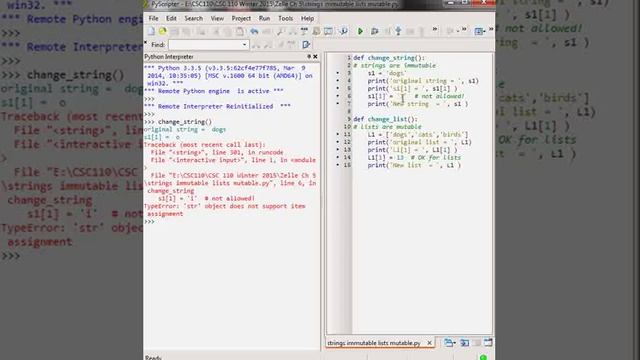640x360 pixels.
Task: Open the Help menu
Action: click(x=307, y=18)
